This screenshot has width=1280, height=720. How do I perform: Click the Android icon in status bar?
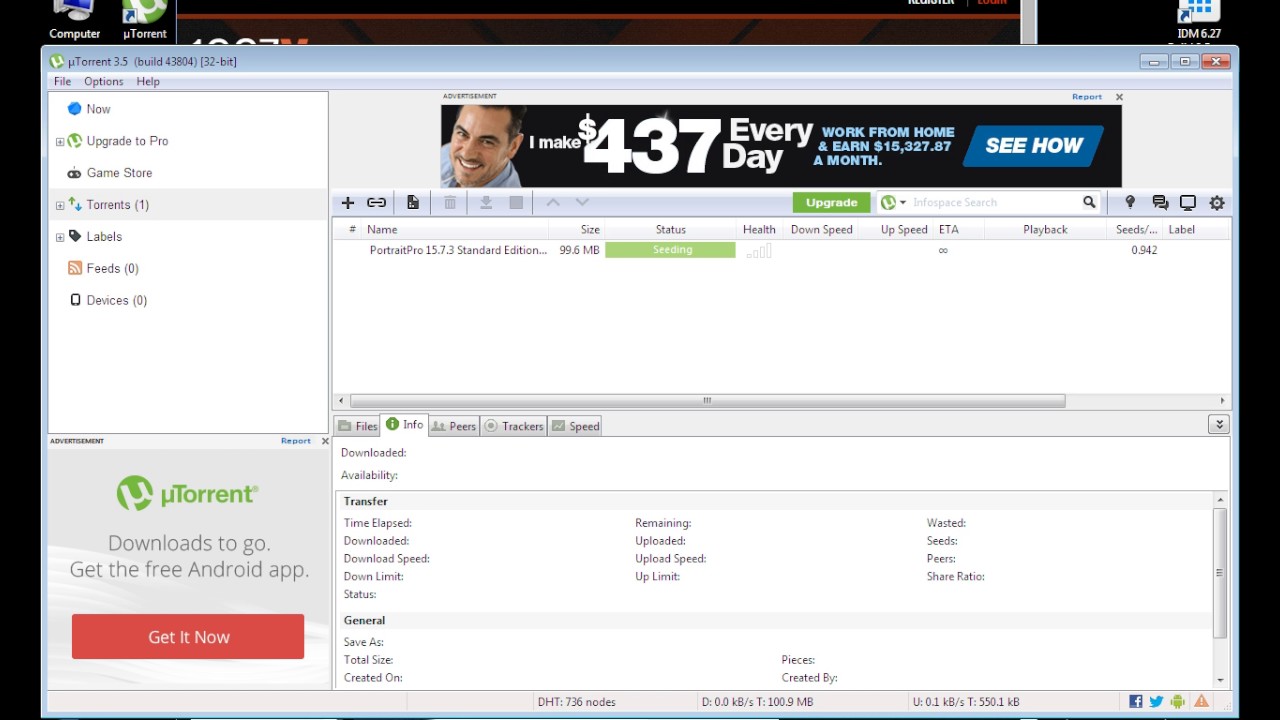point(1178,702)
